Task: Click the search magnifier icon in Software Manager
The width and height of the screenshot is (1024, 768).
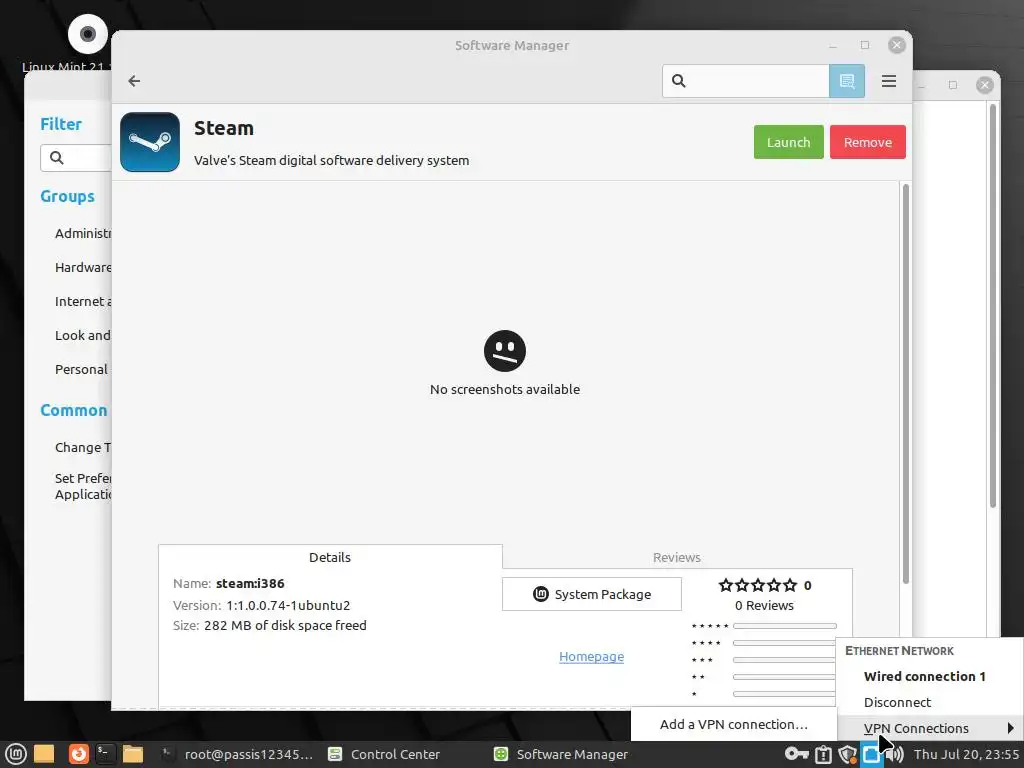Action: tap(679, 81)
